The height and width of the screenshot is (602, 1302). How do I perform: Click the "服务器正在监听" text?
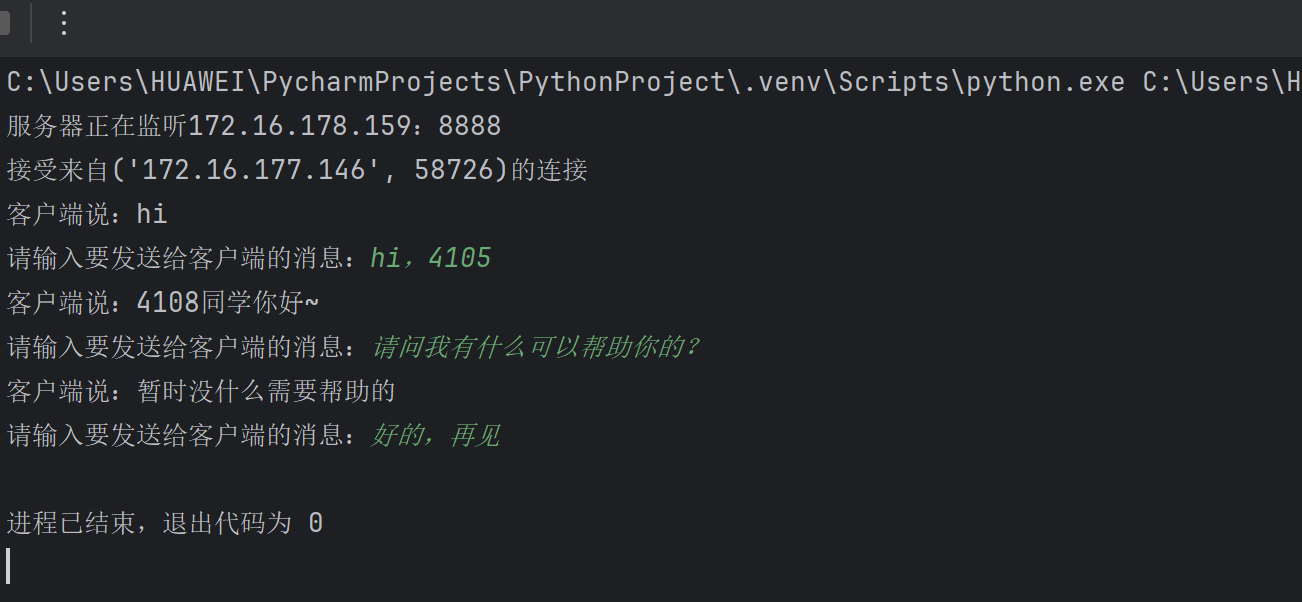97,126
